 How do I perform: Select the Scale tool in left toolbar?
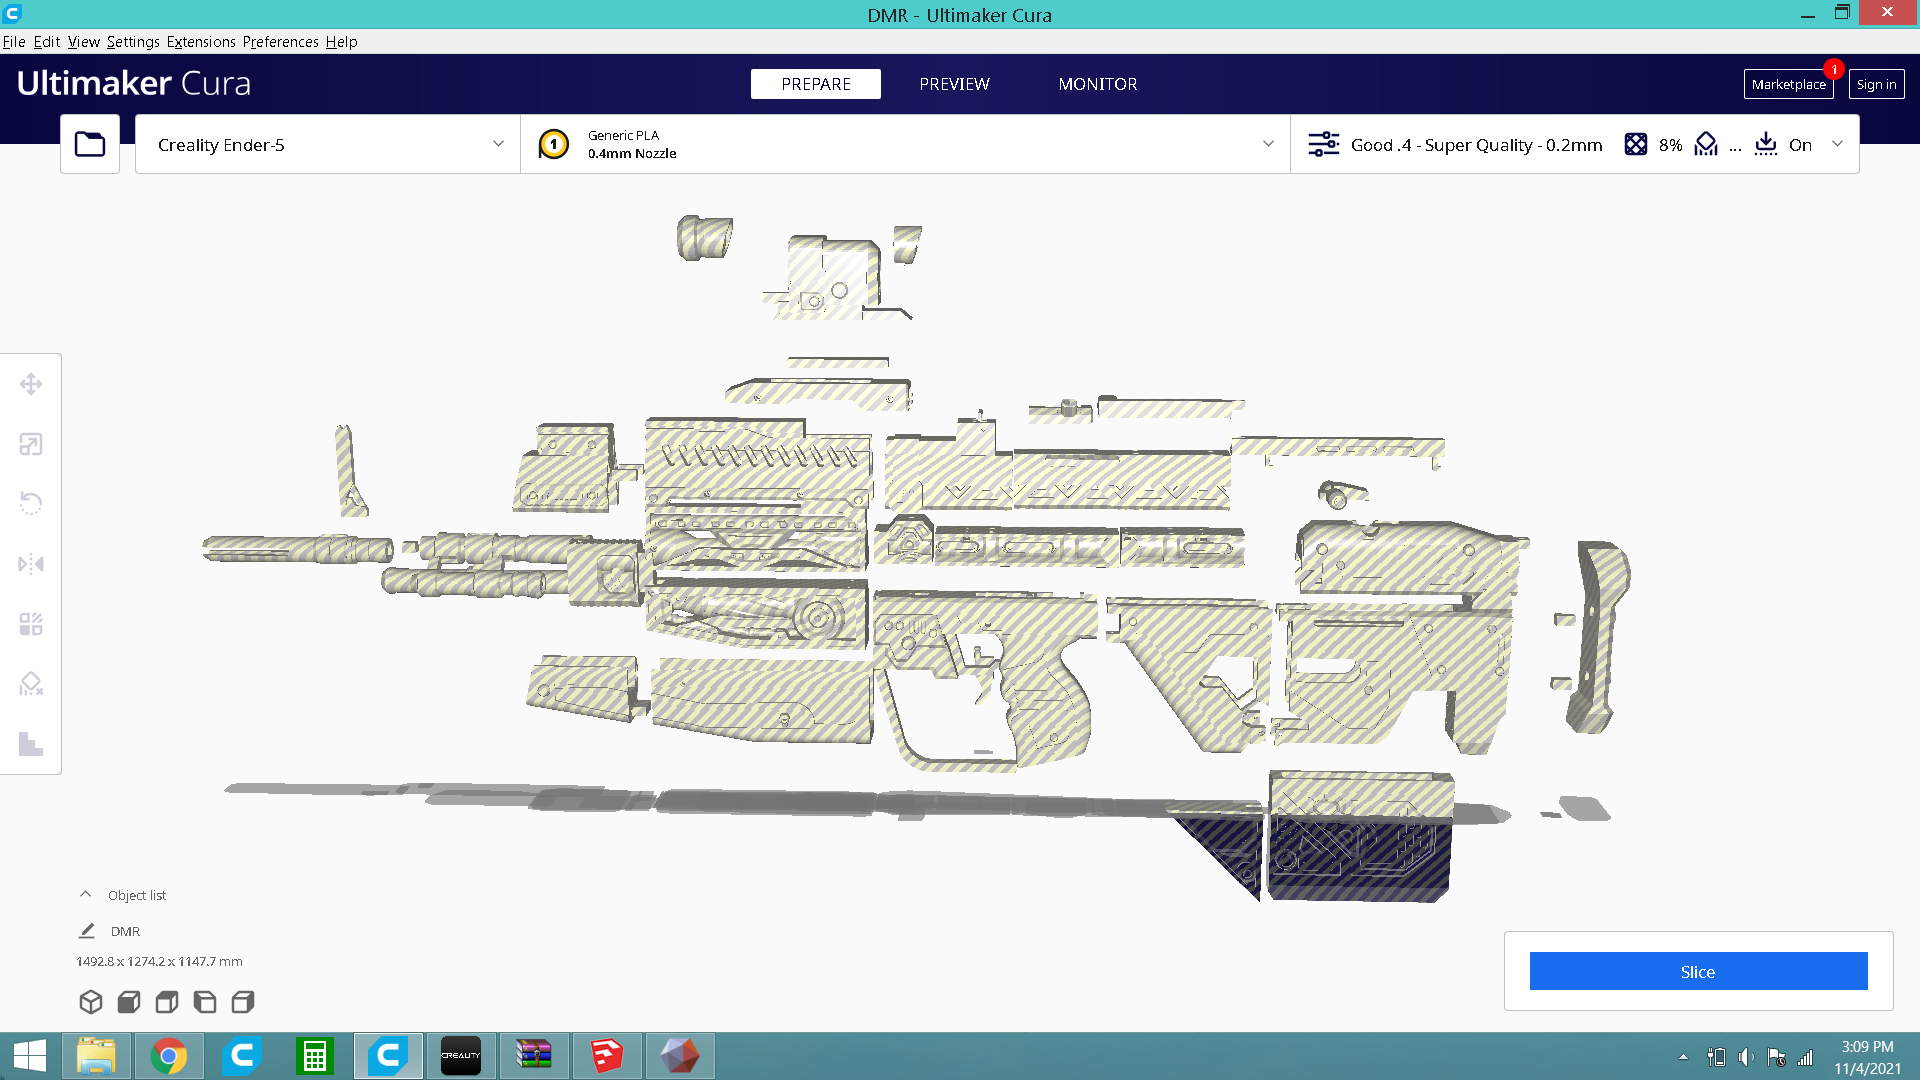31,444
